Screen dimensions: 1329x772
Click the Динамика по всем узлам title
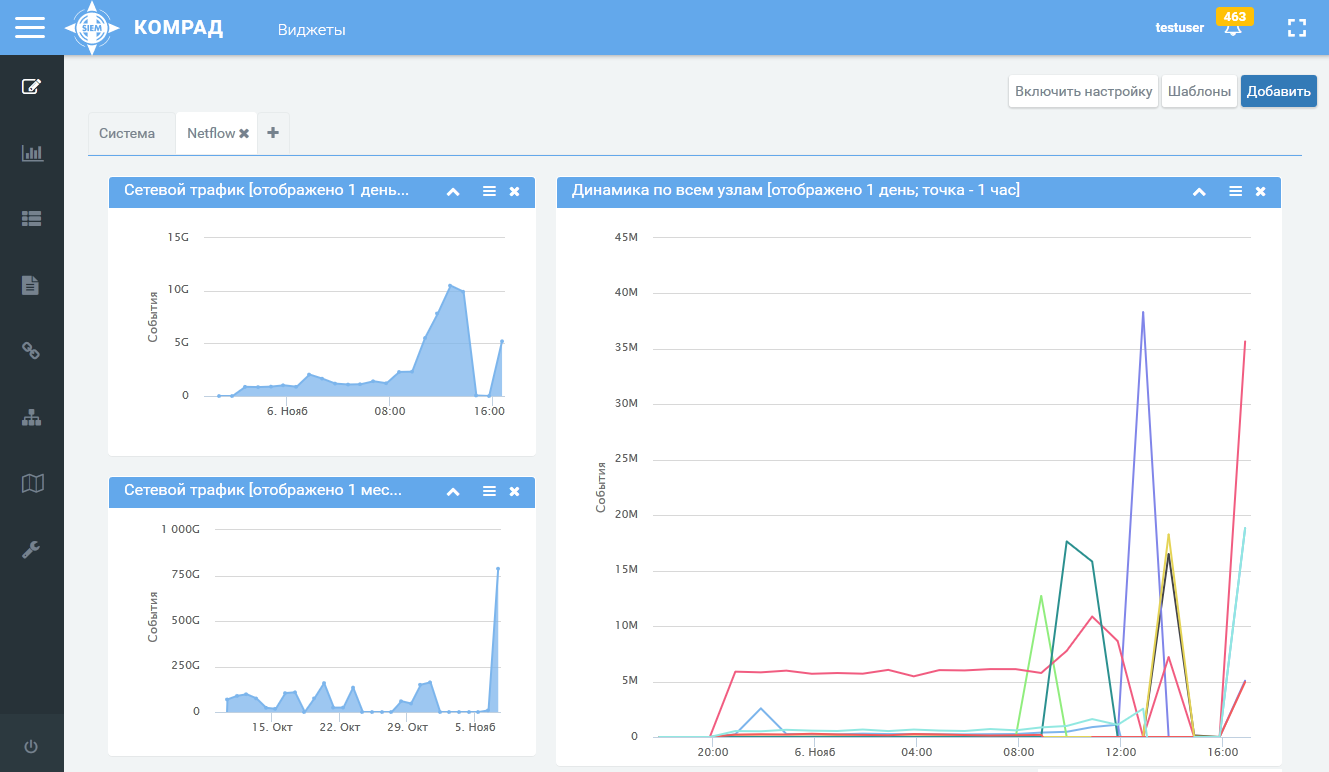(796, 190)
